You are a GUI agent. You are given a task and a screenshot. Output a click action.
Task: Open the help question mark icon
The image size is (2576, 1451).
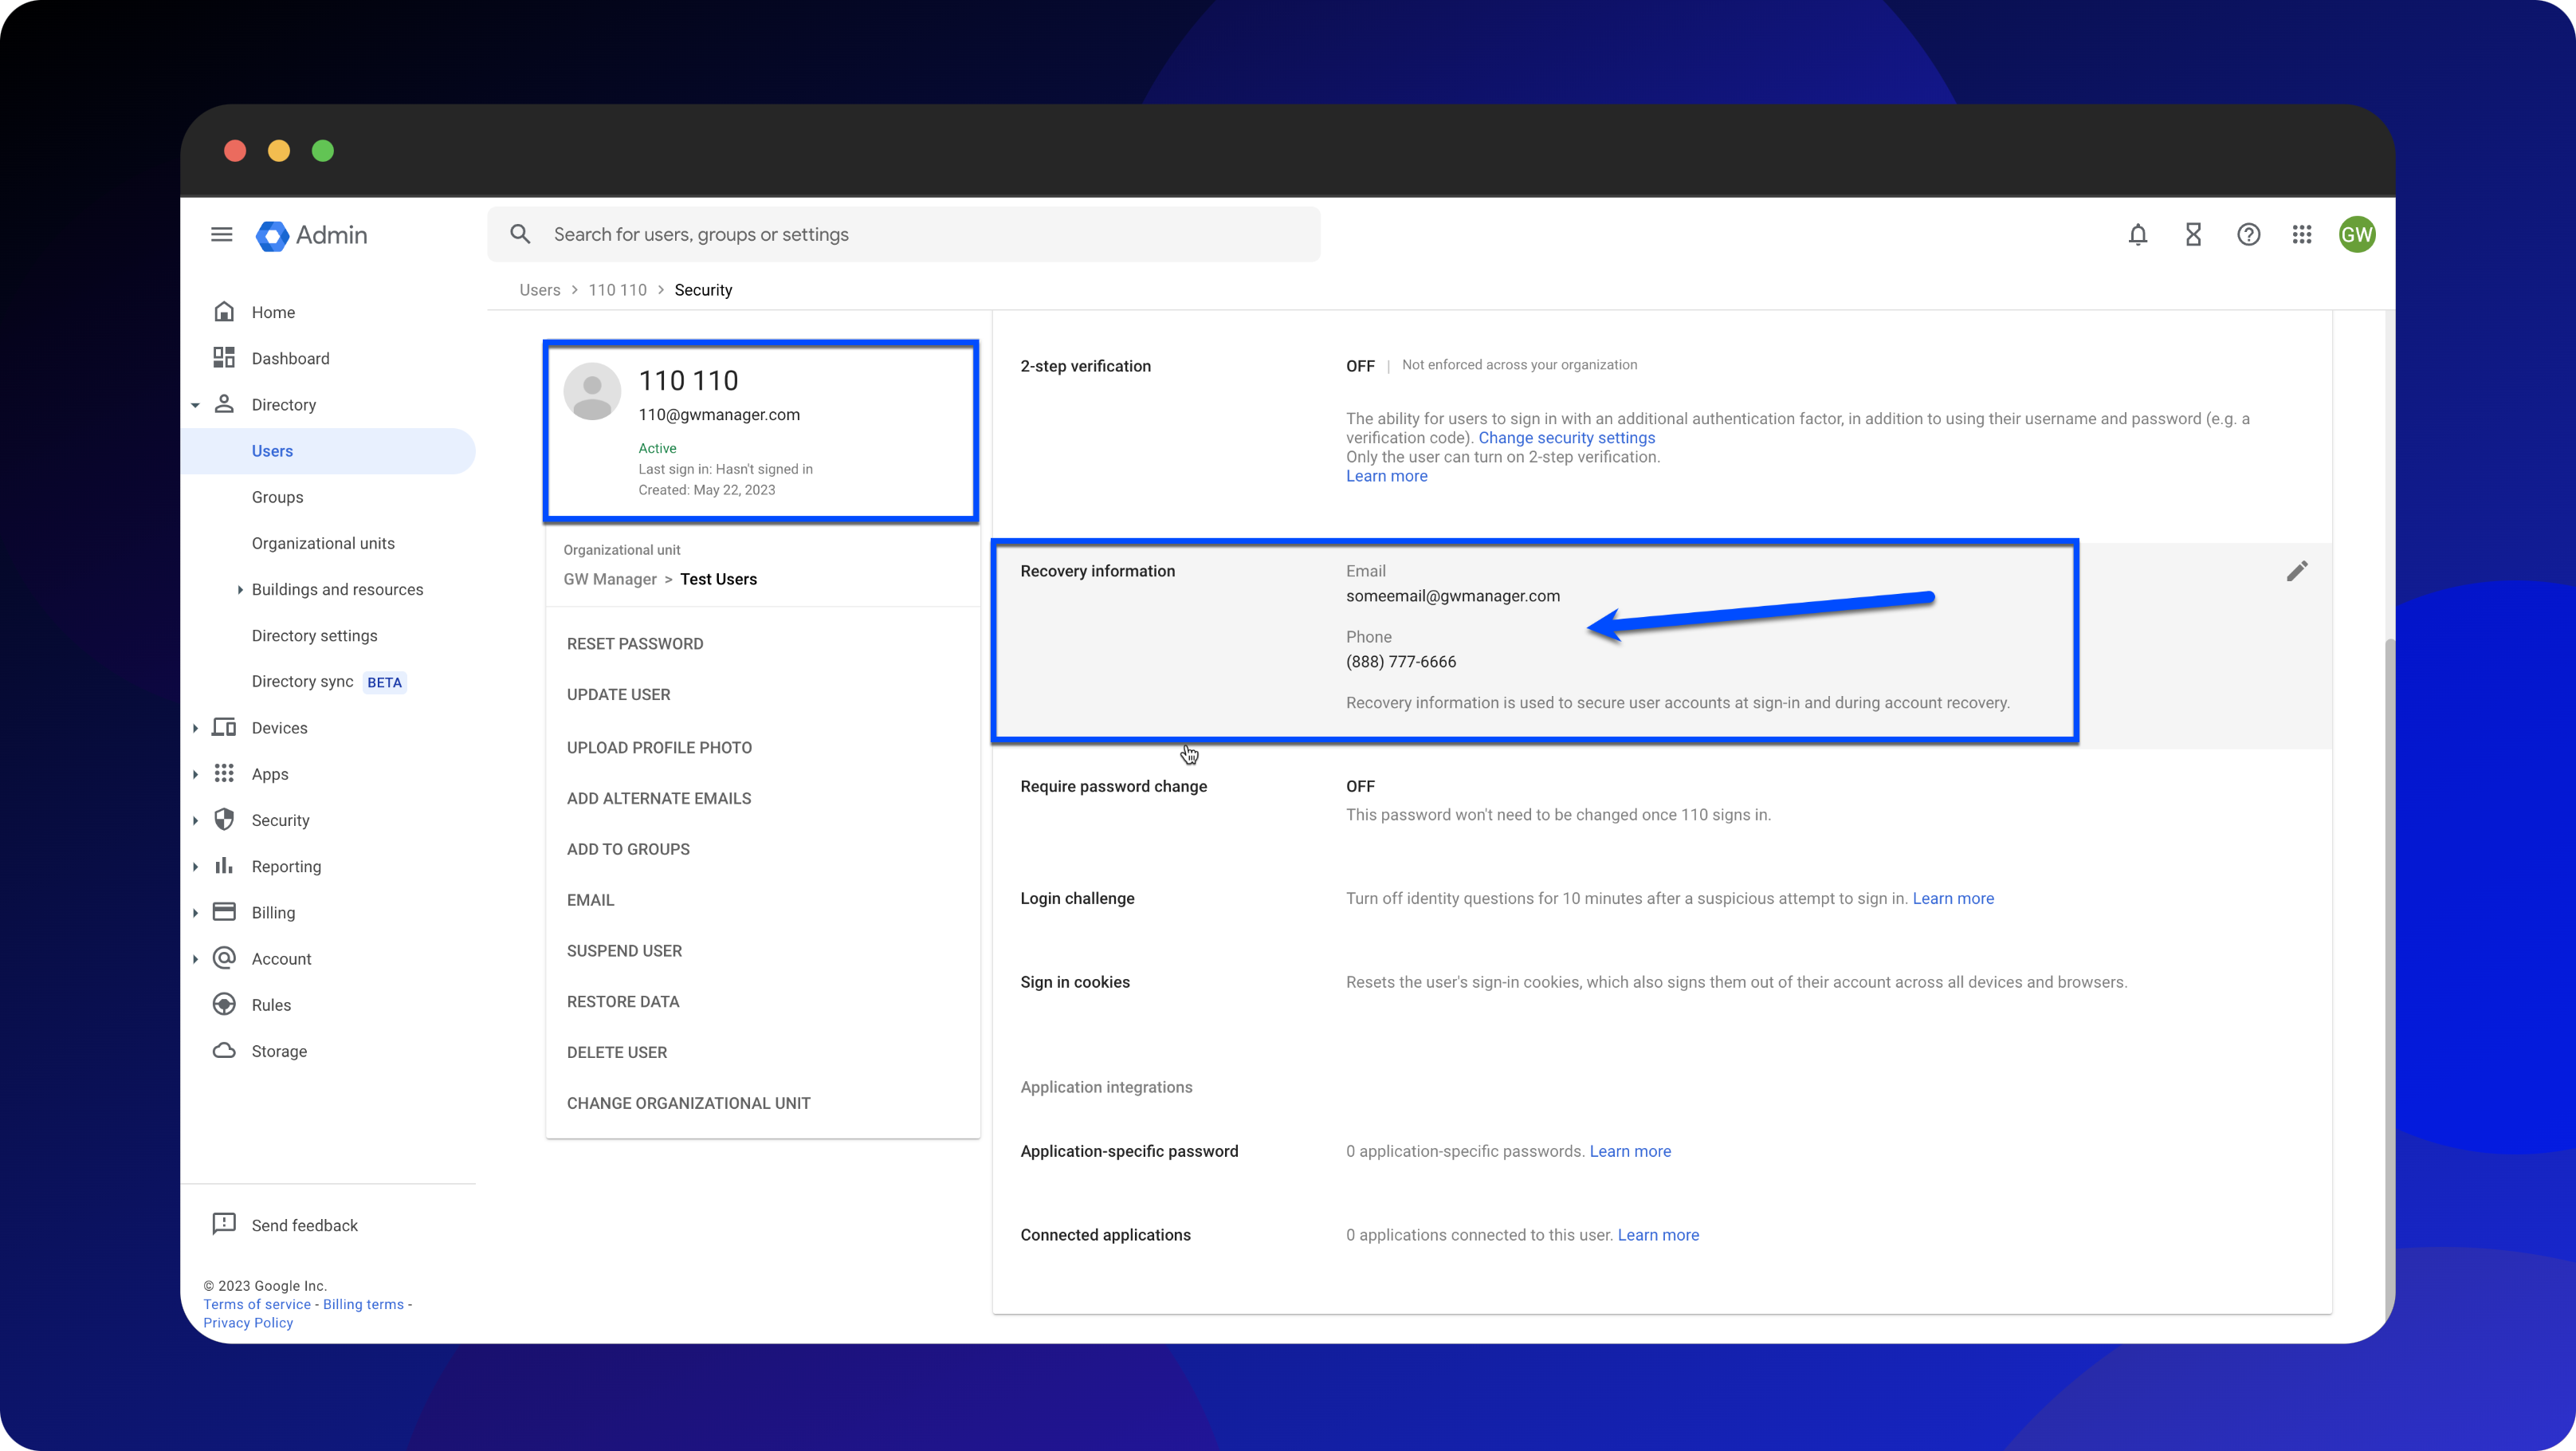2248,234
